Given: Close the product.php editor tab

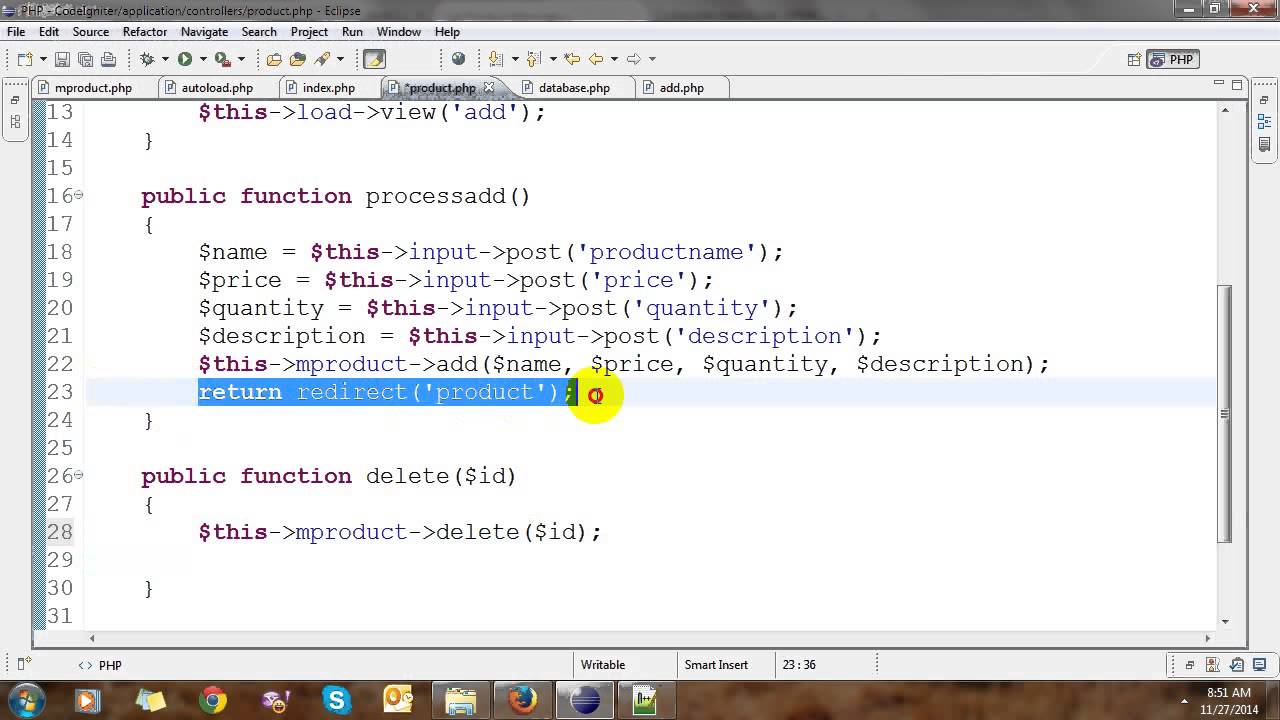Looking at the screenshot, I should coord(489,88).
